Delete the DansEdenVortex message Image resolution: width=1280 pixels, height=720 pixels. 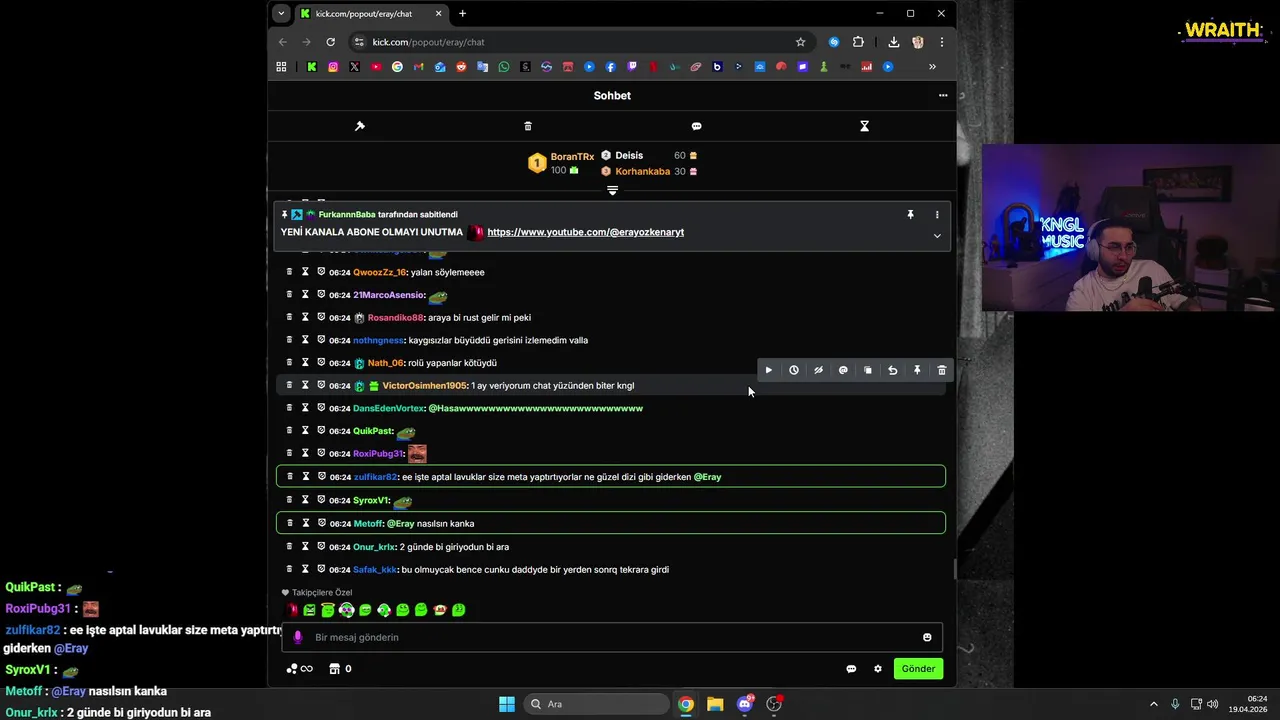pyautogui.click(x=290, y=408)
